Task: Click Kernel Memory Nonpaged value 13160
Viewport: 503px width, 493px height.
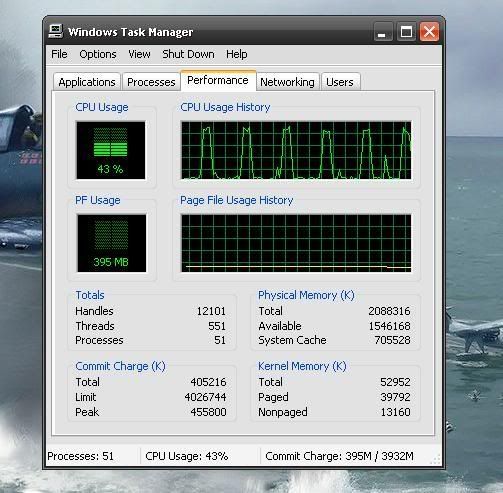Action: [395, 412]
